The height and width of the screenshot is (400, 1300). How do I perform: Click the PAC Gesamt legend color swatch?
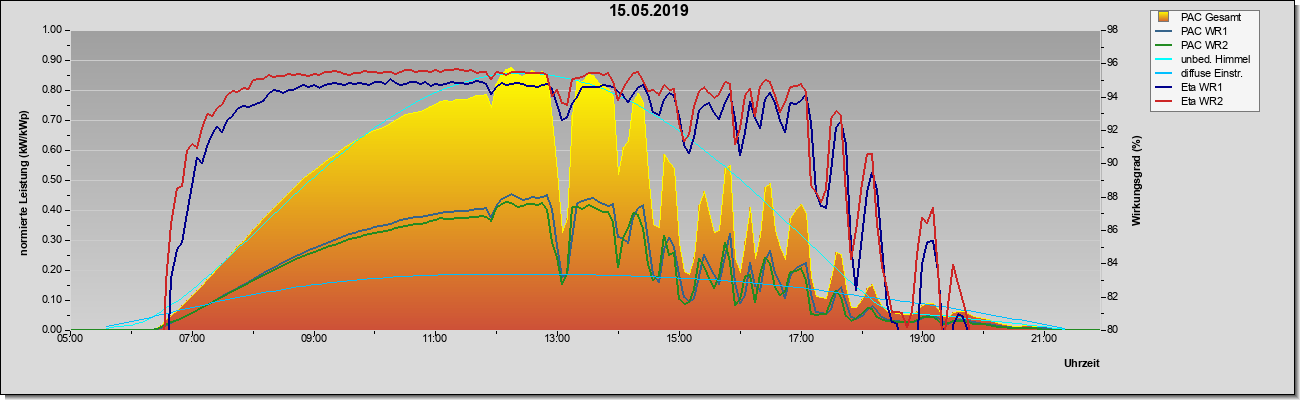coord(1165,17)
